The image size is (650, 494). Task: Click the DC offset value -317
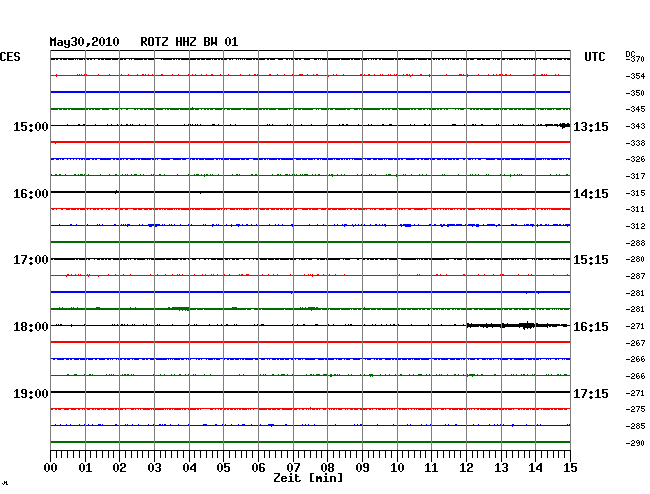(635, 177)
